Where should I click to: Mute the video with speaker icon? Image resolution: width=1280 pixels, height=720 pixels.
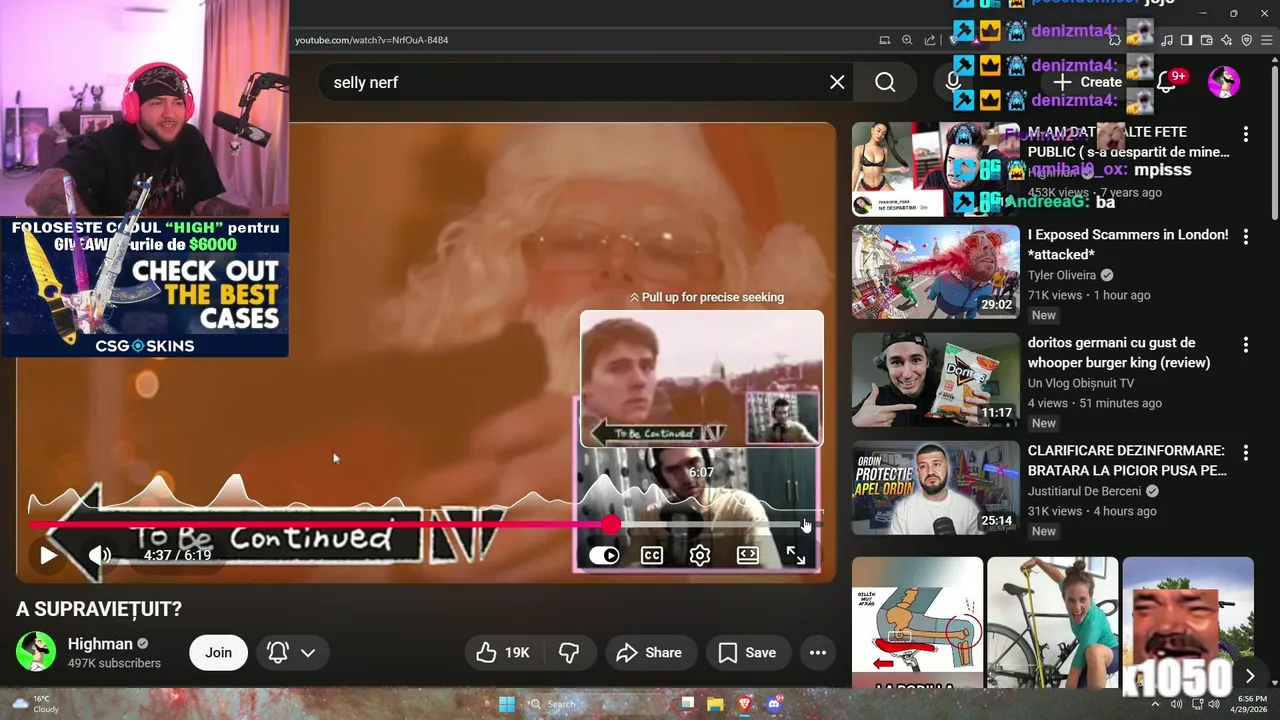pyautogui.click(x=100, y=555)
